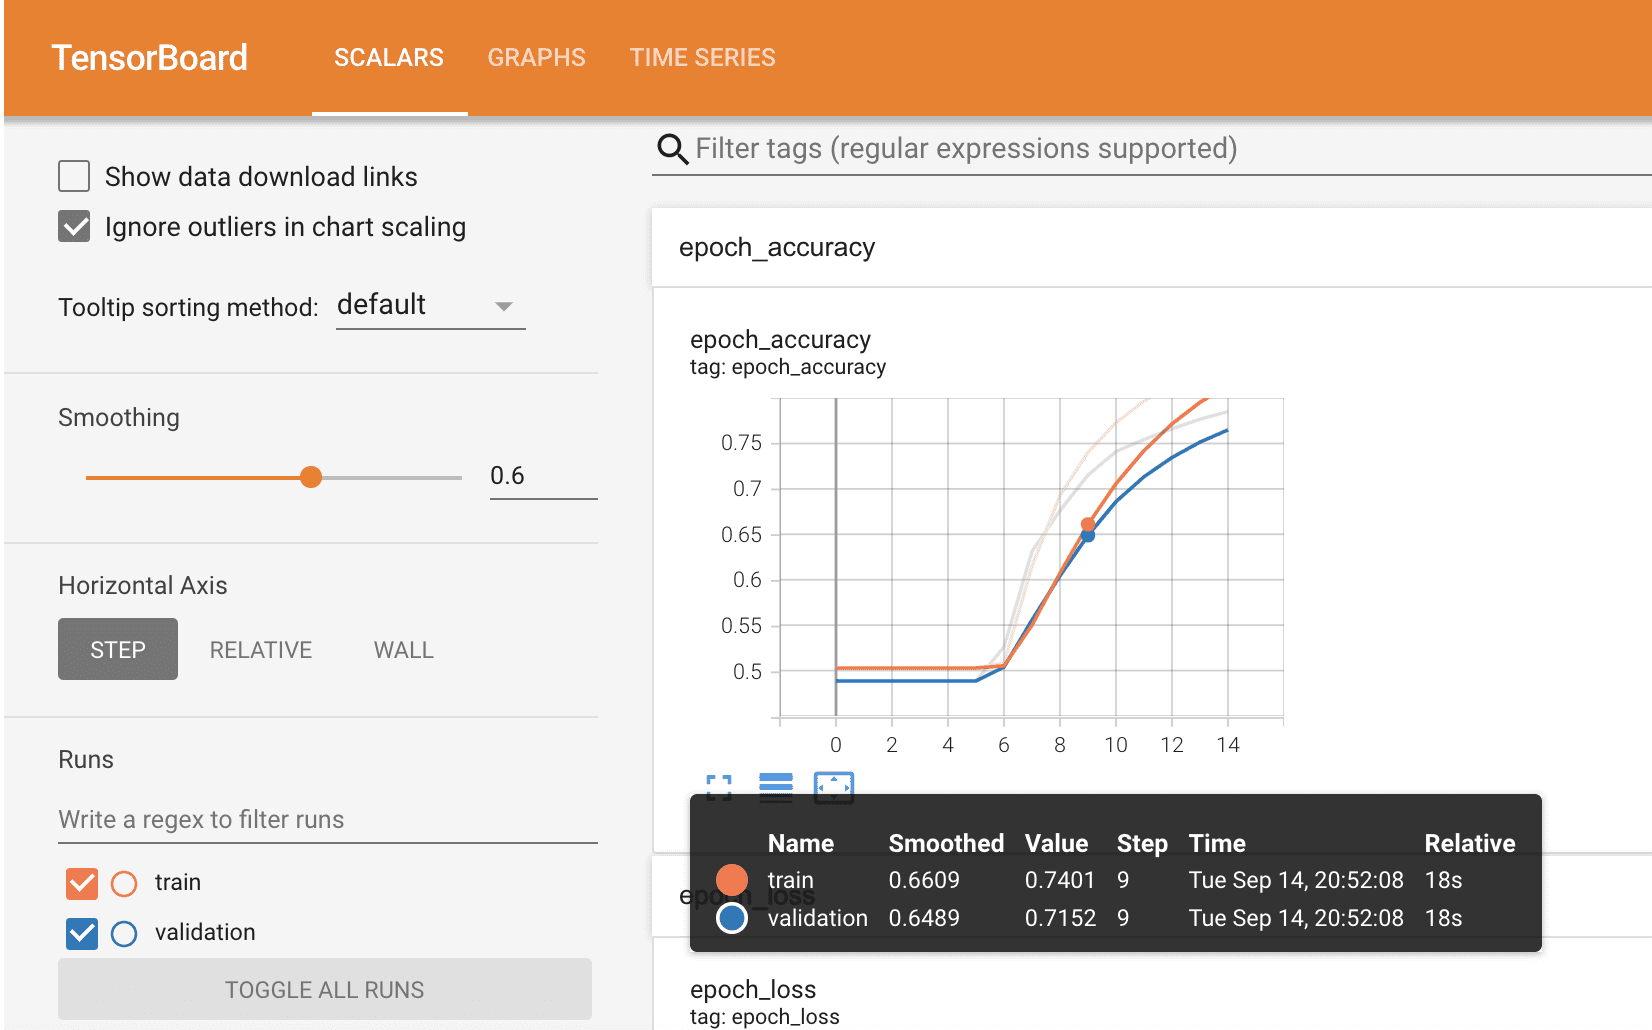This screenshot has height=1030, width=1652.
Task: Collapse the epoch_accuracy section header
Action: [x=1151, y=247]
